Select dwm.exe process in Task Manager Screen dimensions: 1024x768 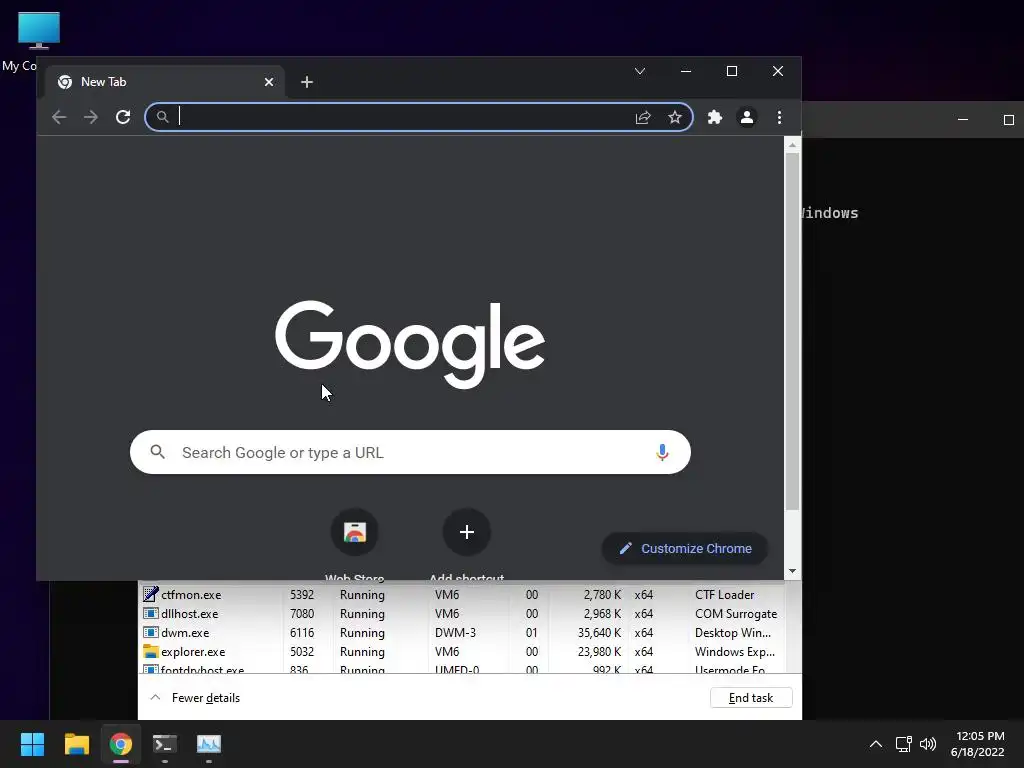click(462, 633)
